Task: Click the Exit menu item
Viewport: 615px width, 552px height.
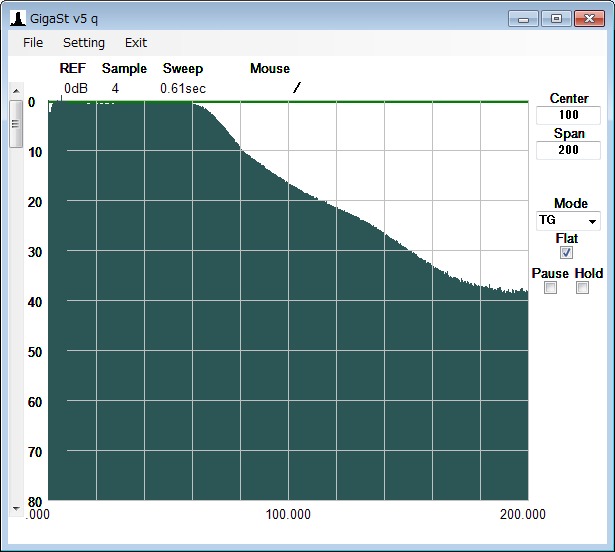Action: [136, 43]
